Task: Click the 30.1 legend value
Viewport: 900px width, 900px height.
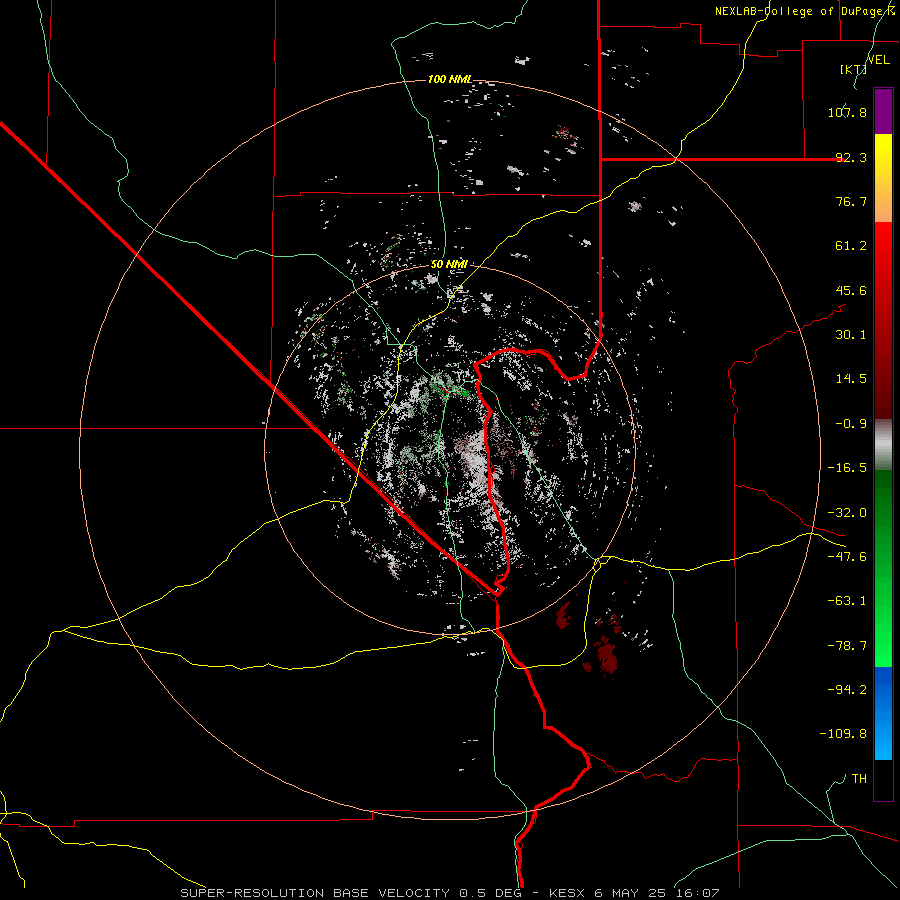Action: [x=851, y=335]
